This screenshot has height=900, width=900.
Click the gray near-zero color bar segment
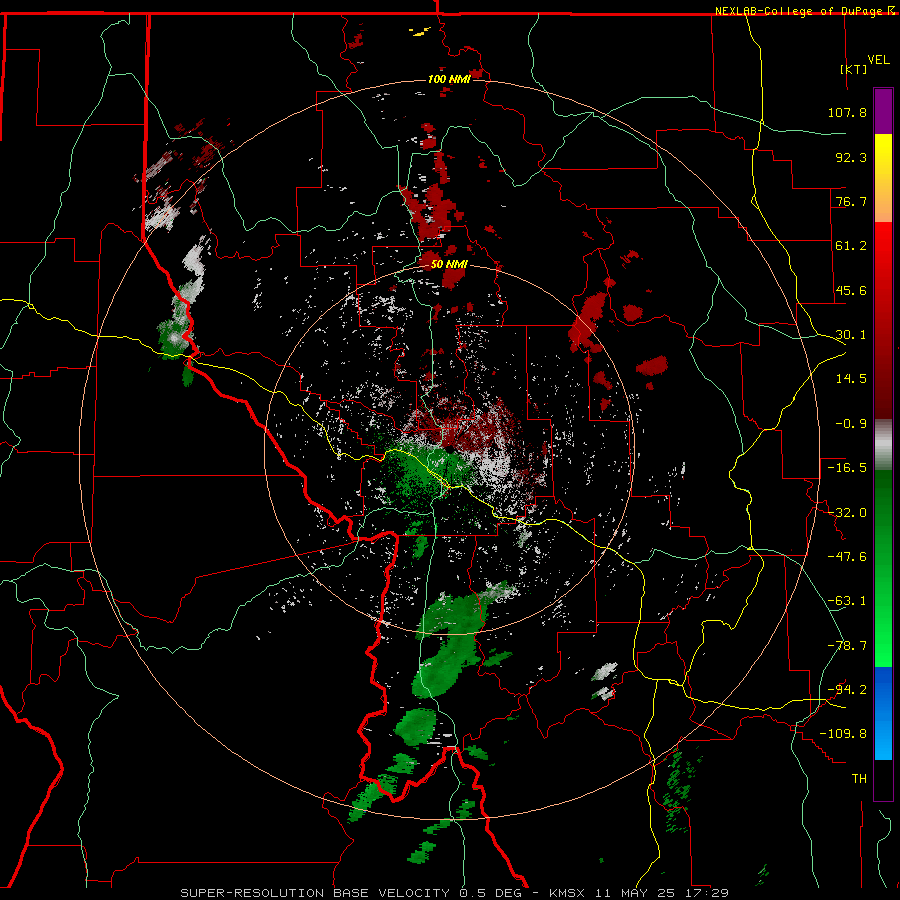pos(883,445)
